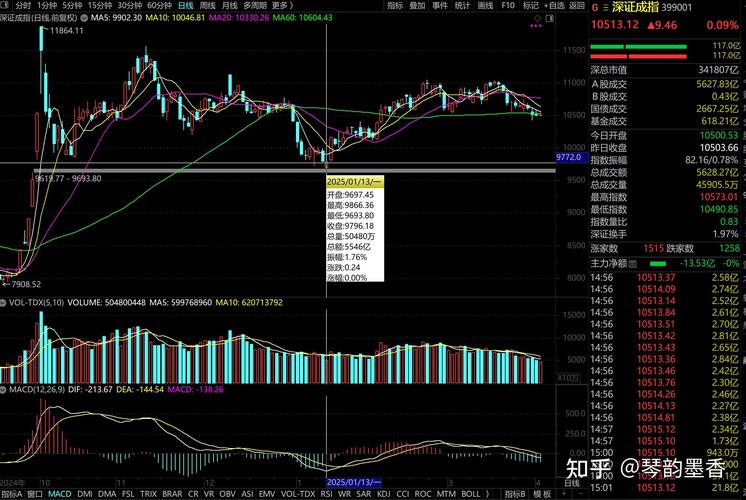The height and width of the screenshot is (500, 746).
Task: Click the 叠加 overlay tool
Action: [x=417, y=5]
